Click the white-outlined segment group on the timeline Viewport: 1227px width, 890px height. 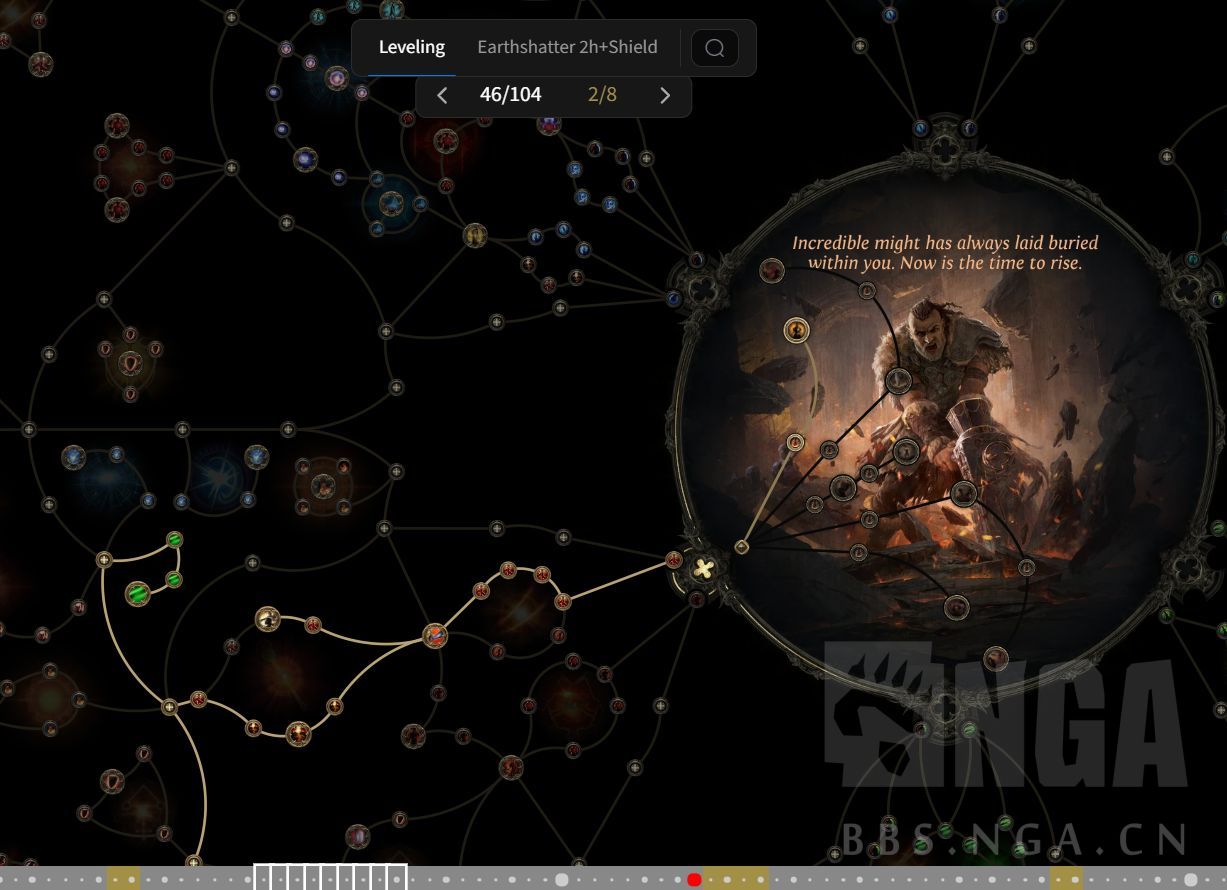[x=330, y=877]
